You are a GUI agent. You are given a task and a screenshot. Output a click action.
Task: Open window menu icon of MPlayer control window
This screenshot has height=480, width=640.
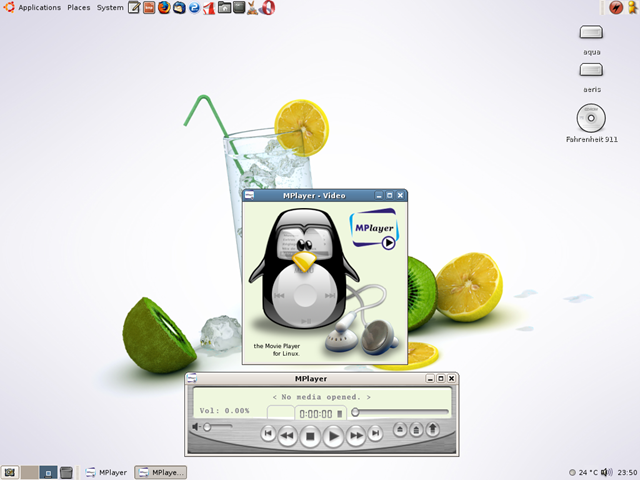pos(191,378)
